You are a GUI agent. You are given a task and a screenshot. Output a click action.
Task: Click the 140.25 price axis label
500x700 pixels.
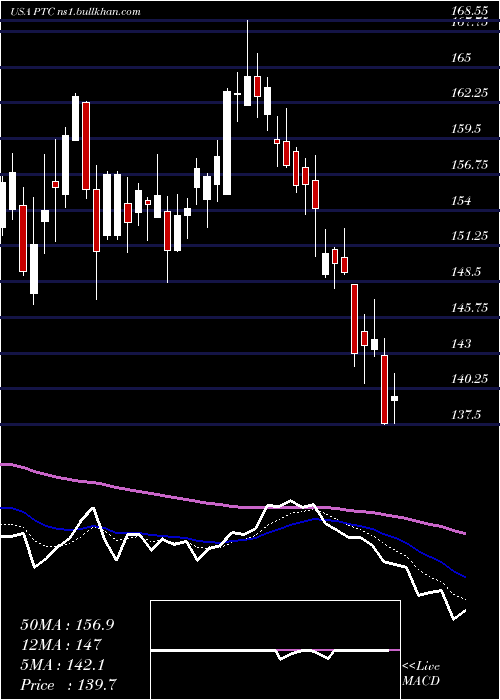469,379
